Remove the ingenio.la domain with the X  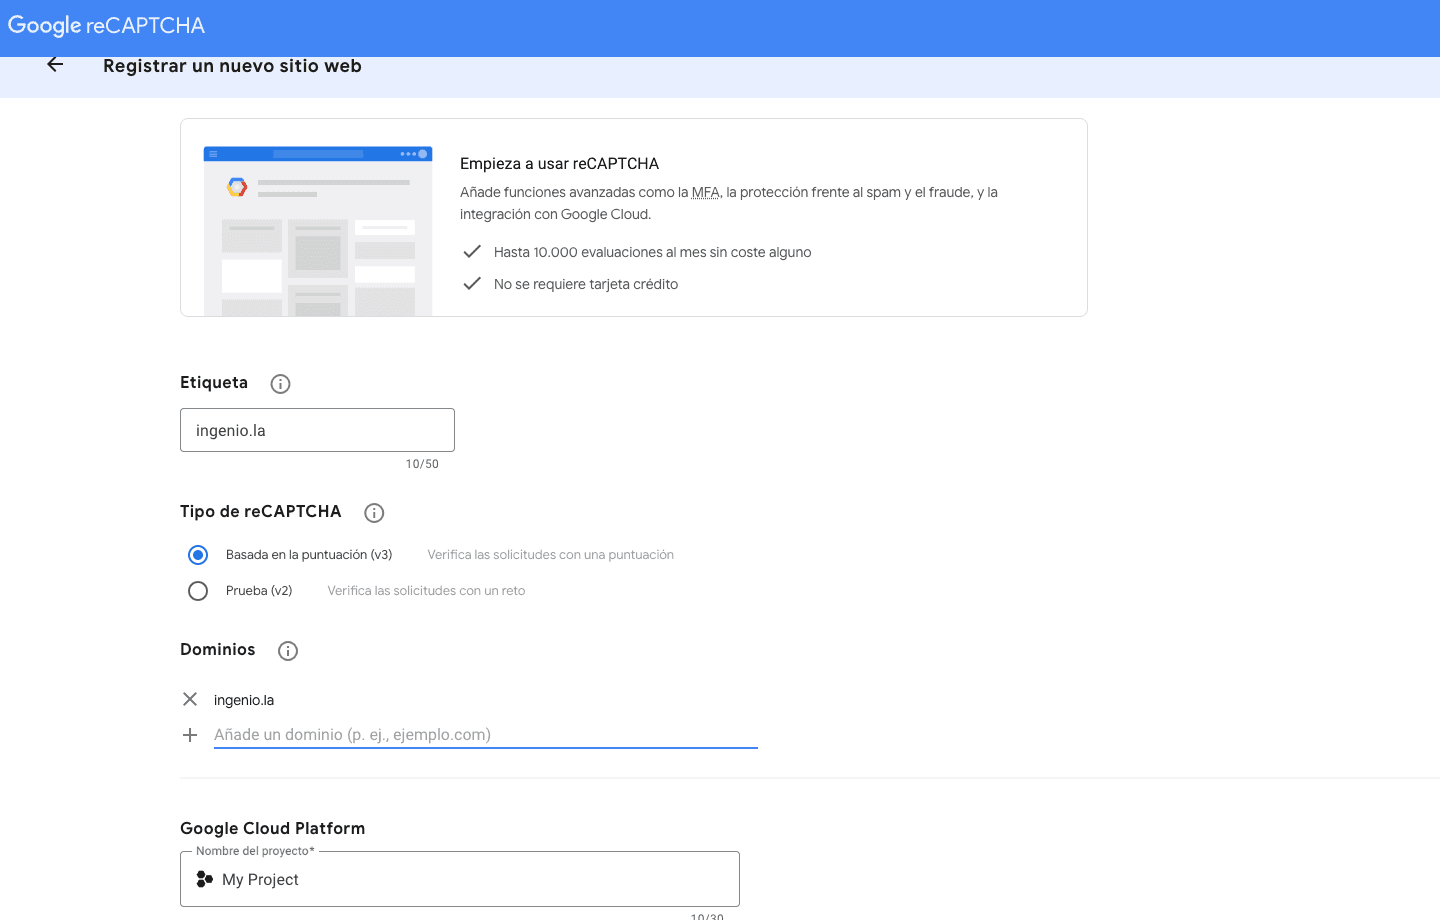click(x=190, y=700)
